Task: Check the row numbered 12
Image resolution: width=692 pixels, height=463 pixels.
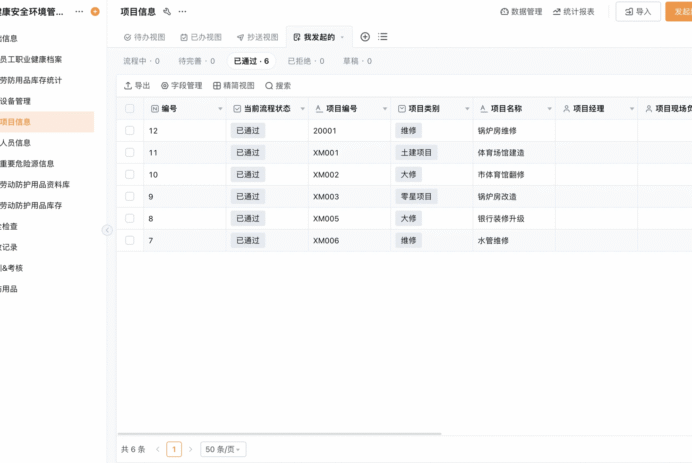Action: click(129, 131)
